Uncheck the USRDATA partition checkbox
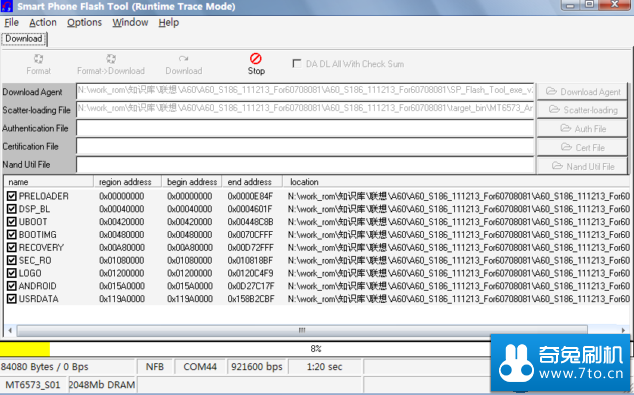This screenshot has height=395, width=634. point(11,299)
